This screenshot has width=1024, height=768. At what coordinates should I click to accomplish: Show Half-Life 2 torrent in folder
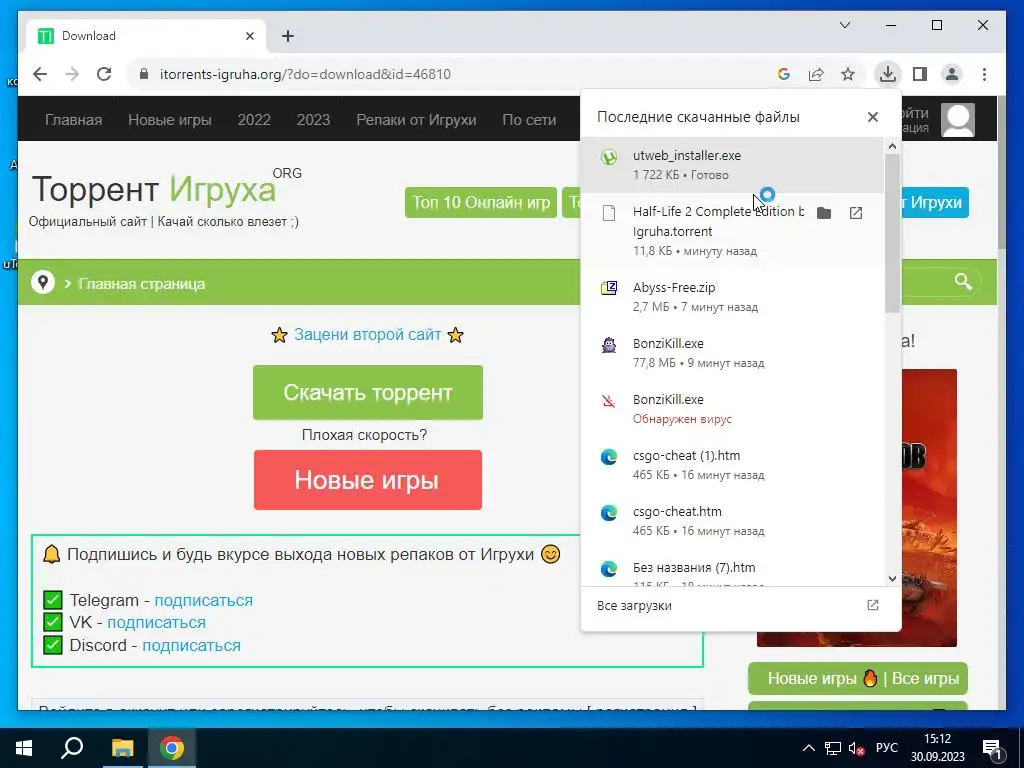824,213
